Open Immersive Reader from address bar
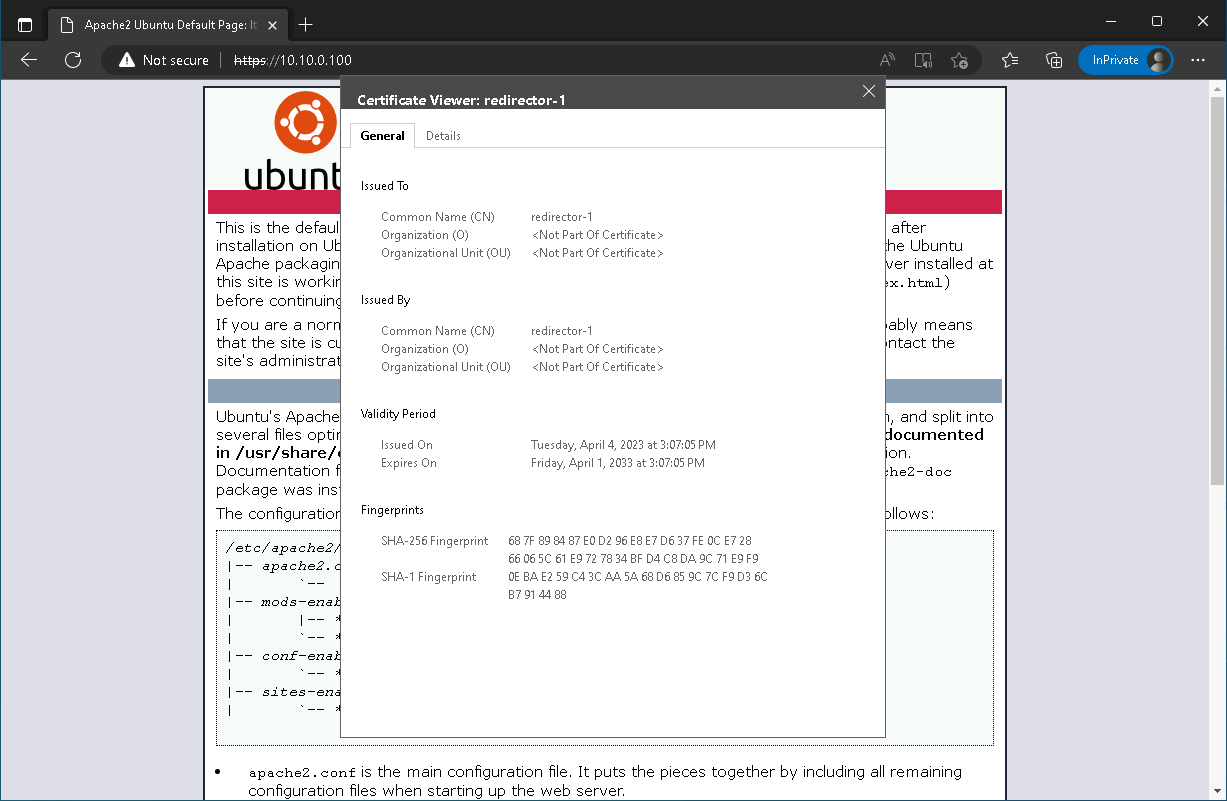1227x801 pixels. (923, 60)
